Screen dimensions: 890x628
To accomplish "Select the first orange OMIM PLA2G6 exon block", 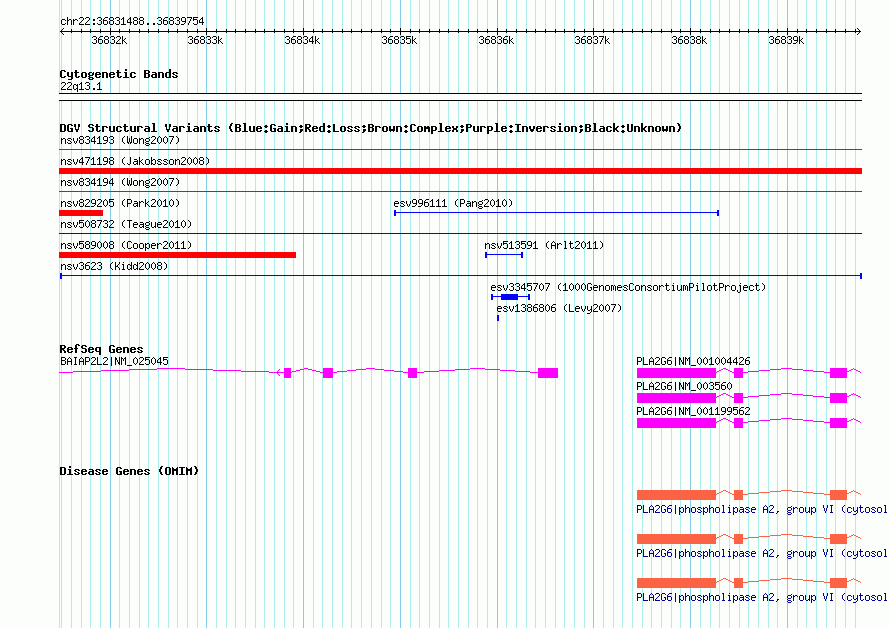I will coord(676,495).
